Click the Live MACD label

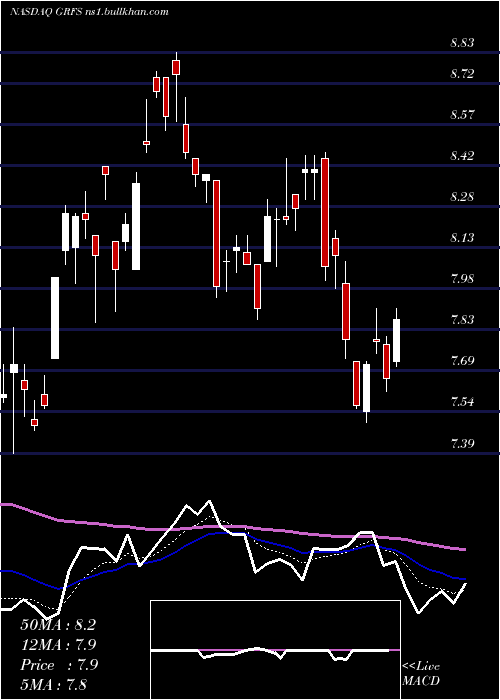point(421,674)
